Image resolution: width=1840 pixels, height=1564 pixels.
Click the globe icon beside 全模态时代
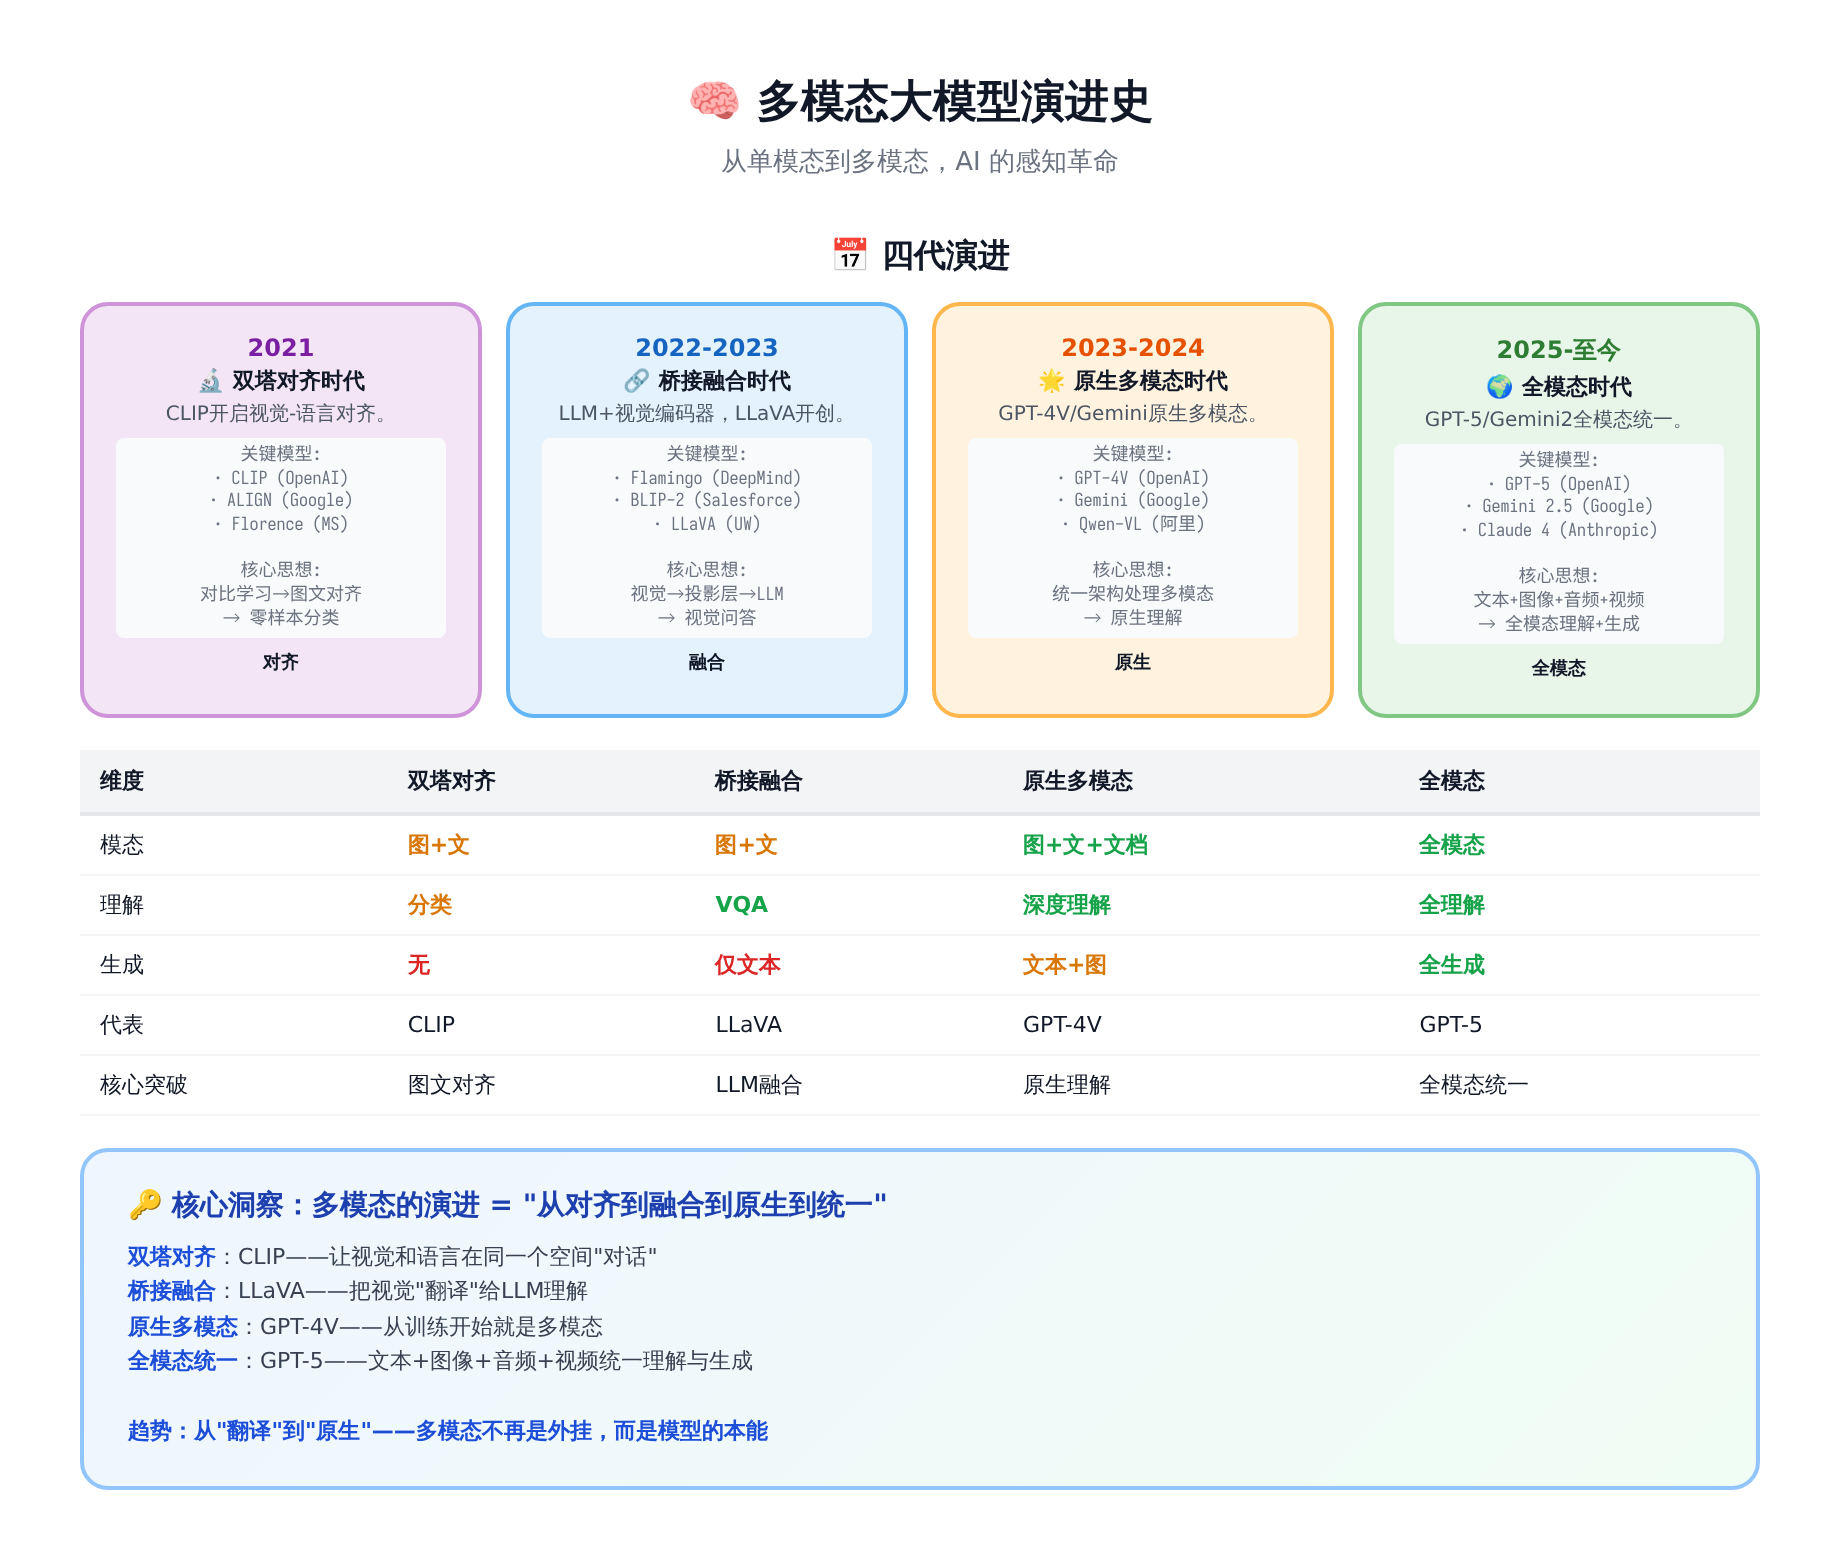(1499, 387)
